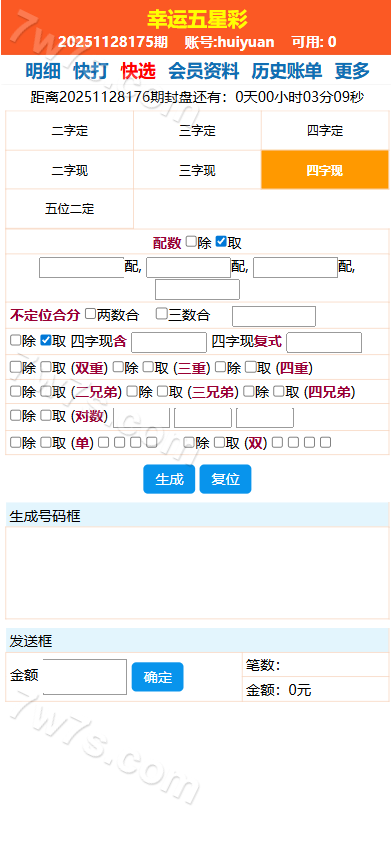Image resolution: width=391 pixels, height=846 pixels.
Task: Check 除 checkbox for 二兄弟
Action: click(x=15, y=391)
